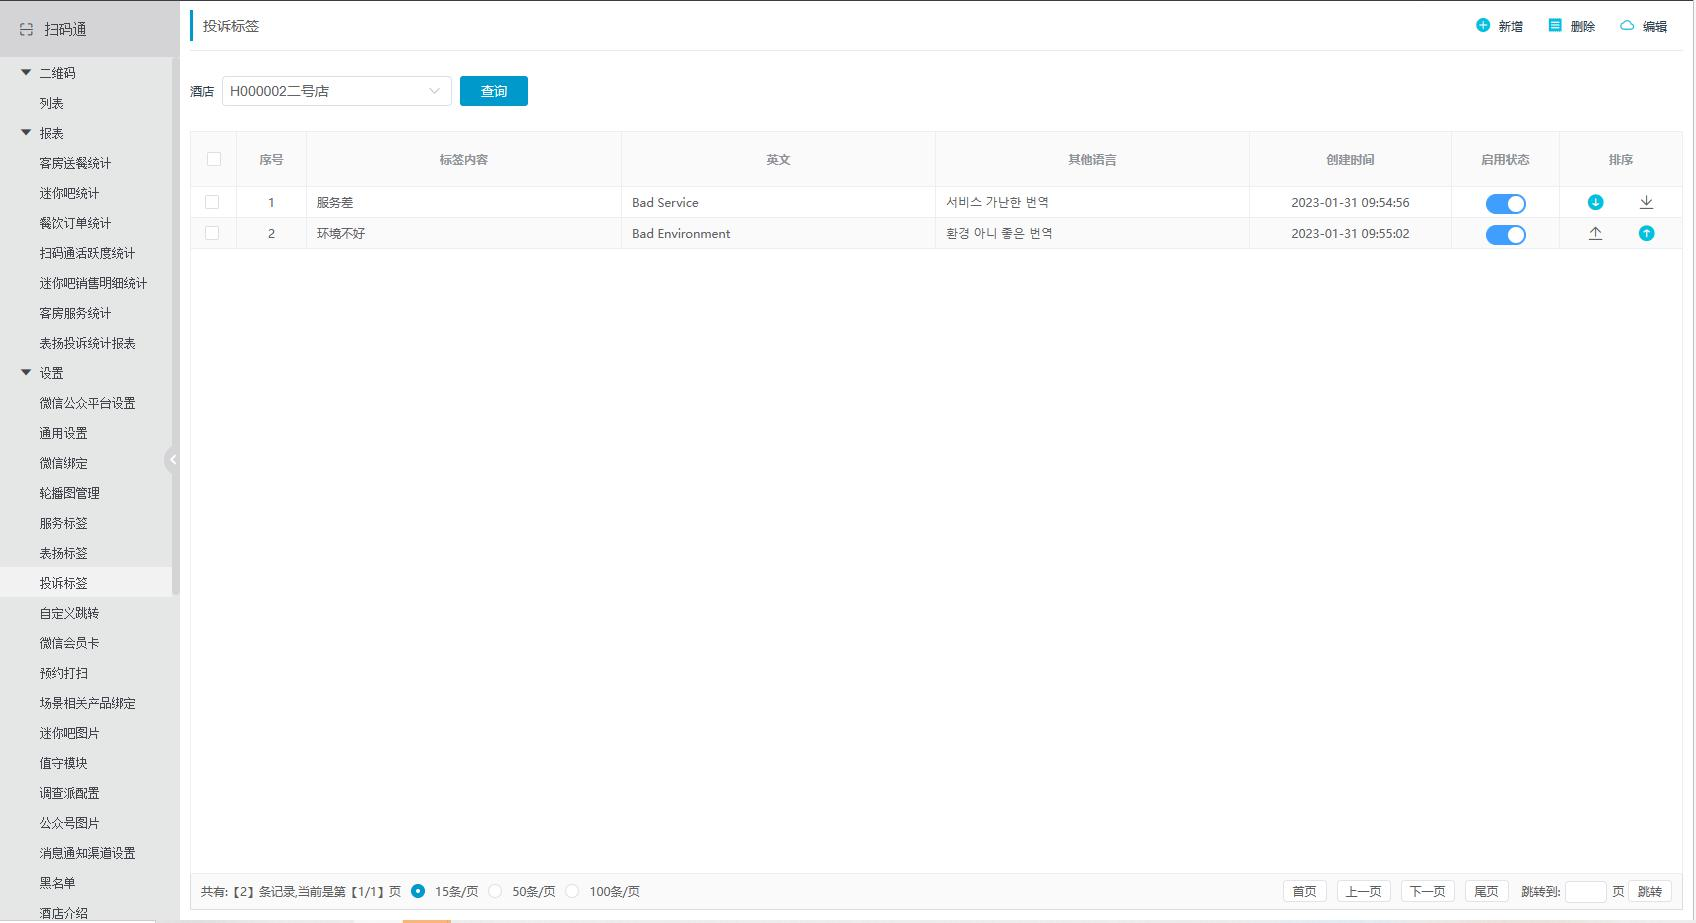Screen dimensions: 1696x923
Task: Move 环境不好 row to the top
Action: point(1595,233)
